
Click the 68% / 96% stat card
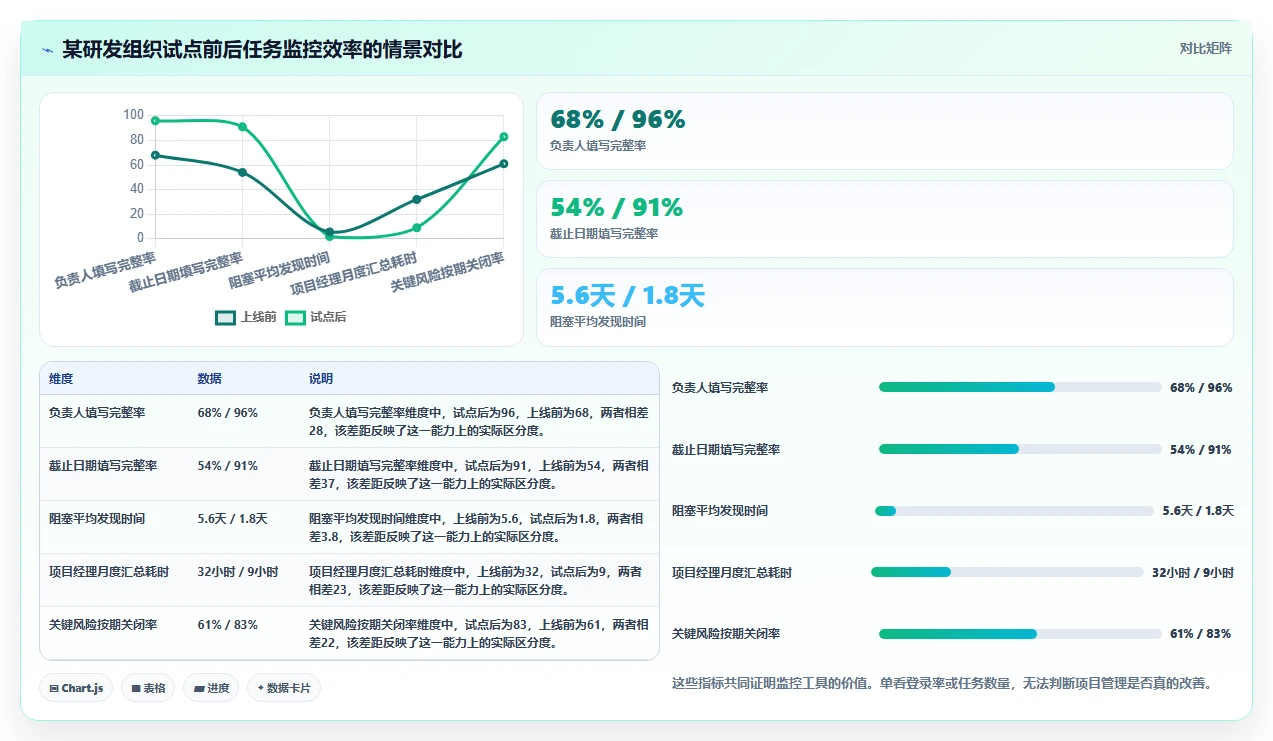(885, 131)
